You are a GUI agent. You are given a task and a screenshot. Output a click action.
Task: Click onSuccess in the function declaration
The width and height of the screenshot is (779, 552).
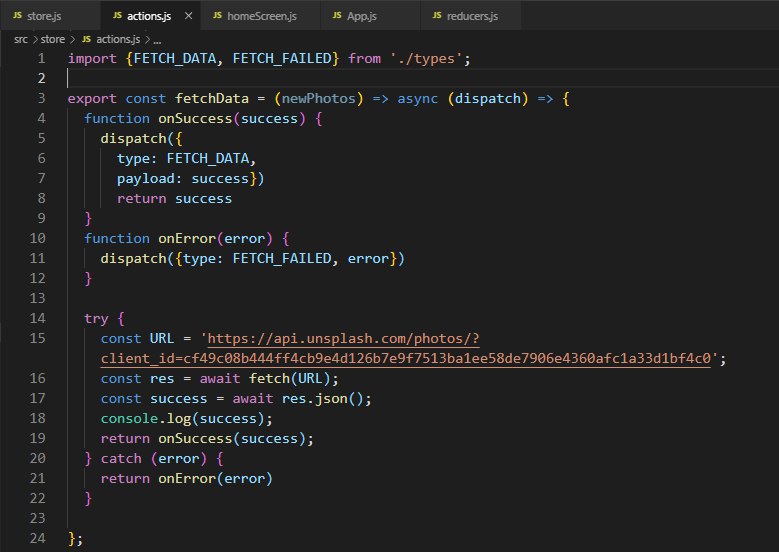[x=195, y=119]
